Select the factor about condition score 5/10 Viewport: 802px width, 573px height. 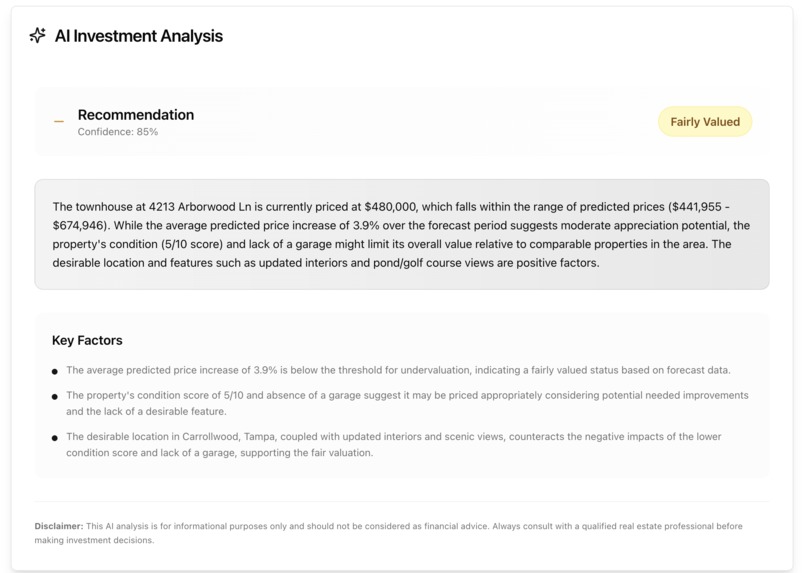point(407,403)
